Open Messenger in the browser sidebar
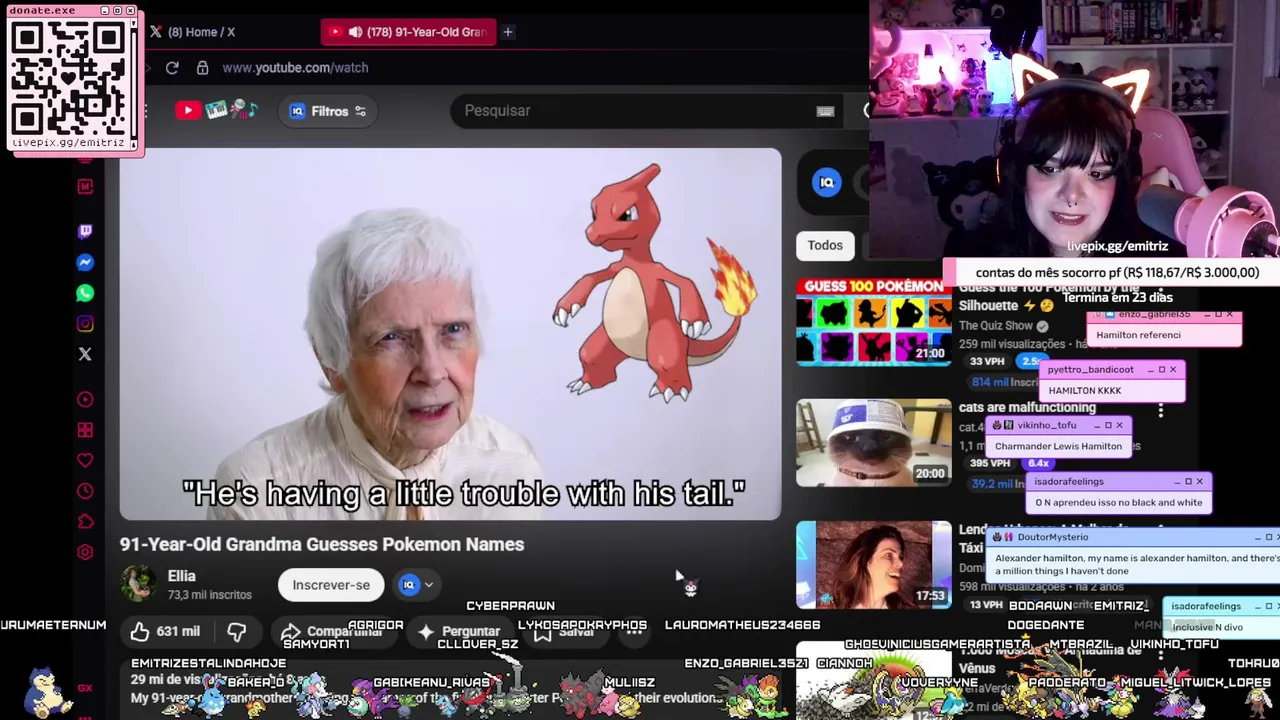Viewport: 1280px width, 720px height. coord(85,262)
